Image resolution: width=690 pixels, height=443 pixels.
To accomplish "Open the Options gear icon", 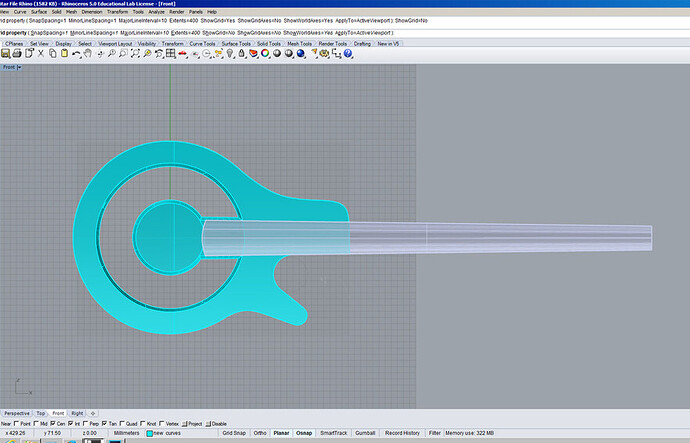I will coord(325,53).
